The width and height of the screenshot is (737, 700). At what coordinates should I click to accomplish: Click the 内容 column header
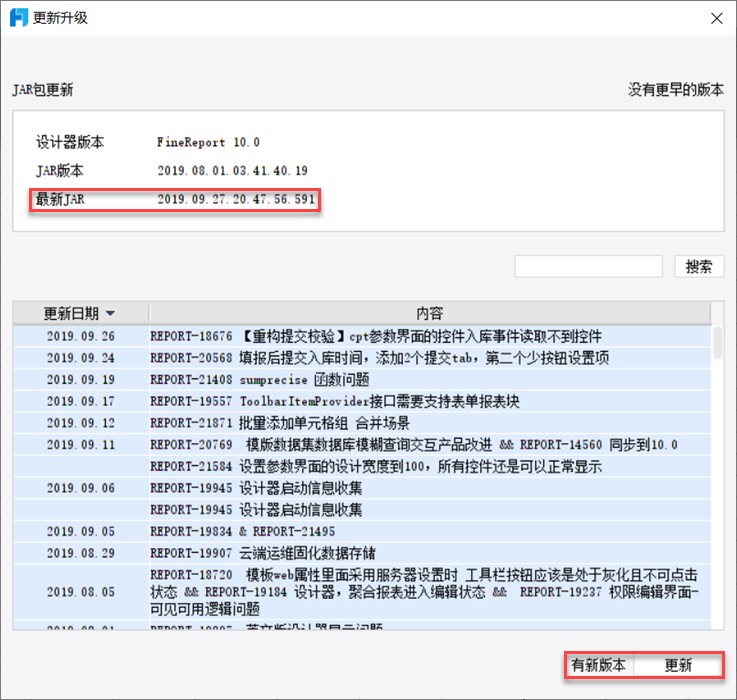(x=430, y=313)
